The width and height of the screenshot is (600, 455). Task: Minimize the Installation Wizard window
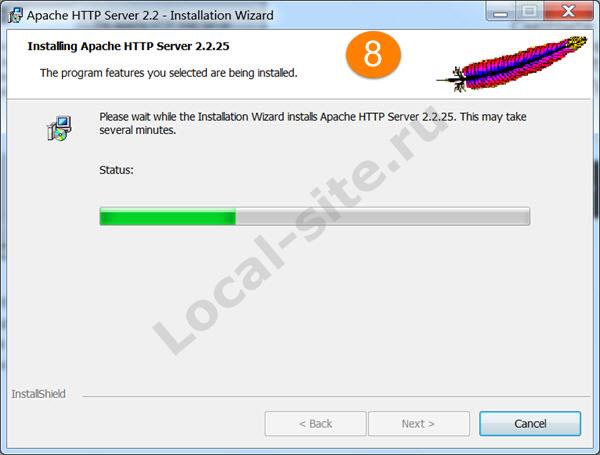500,11
